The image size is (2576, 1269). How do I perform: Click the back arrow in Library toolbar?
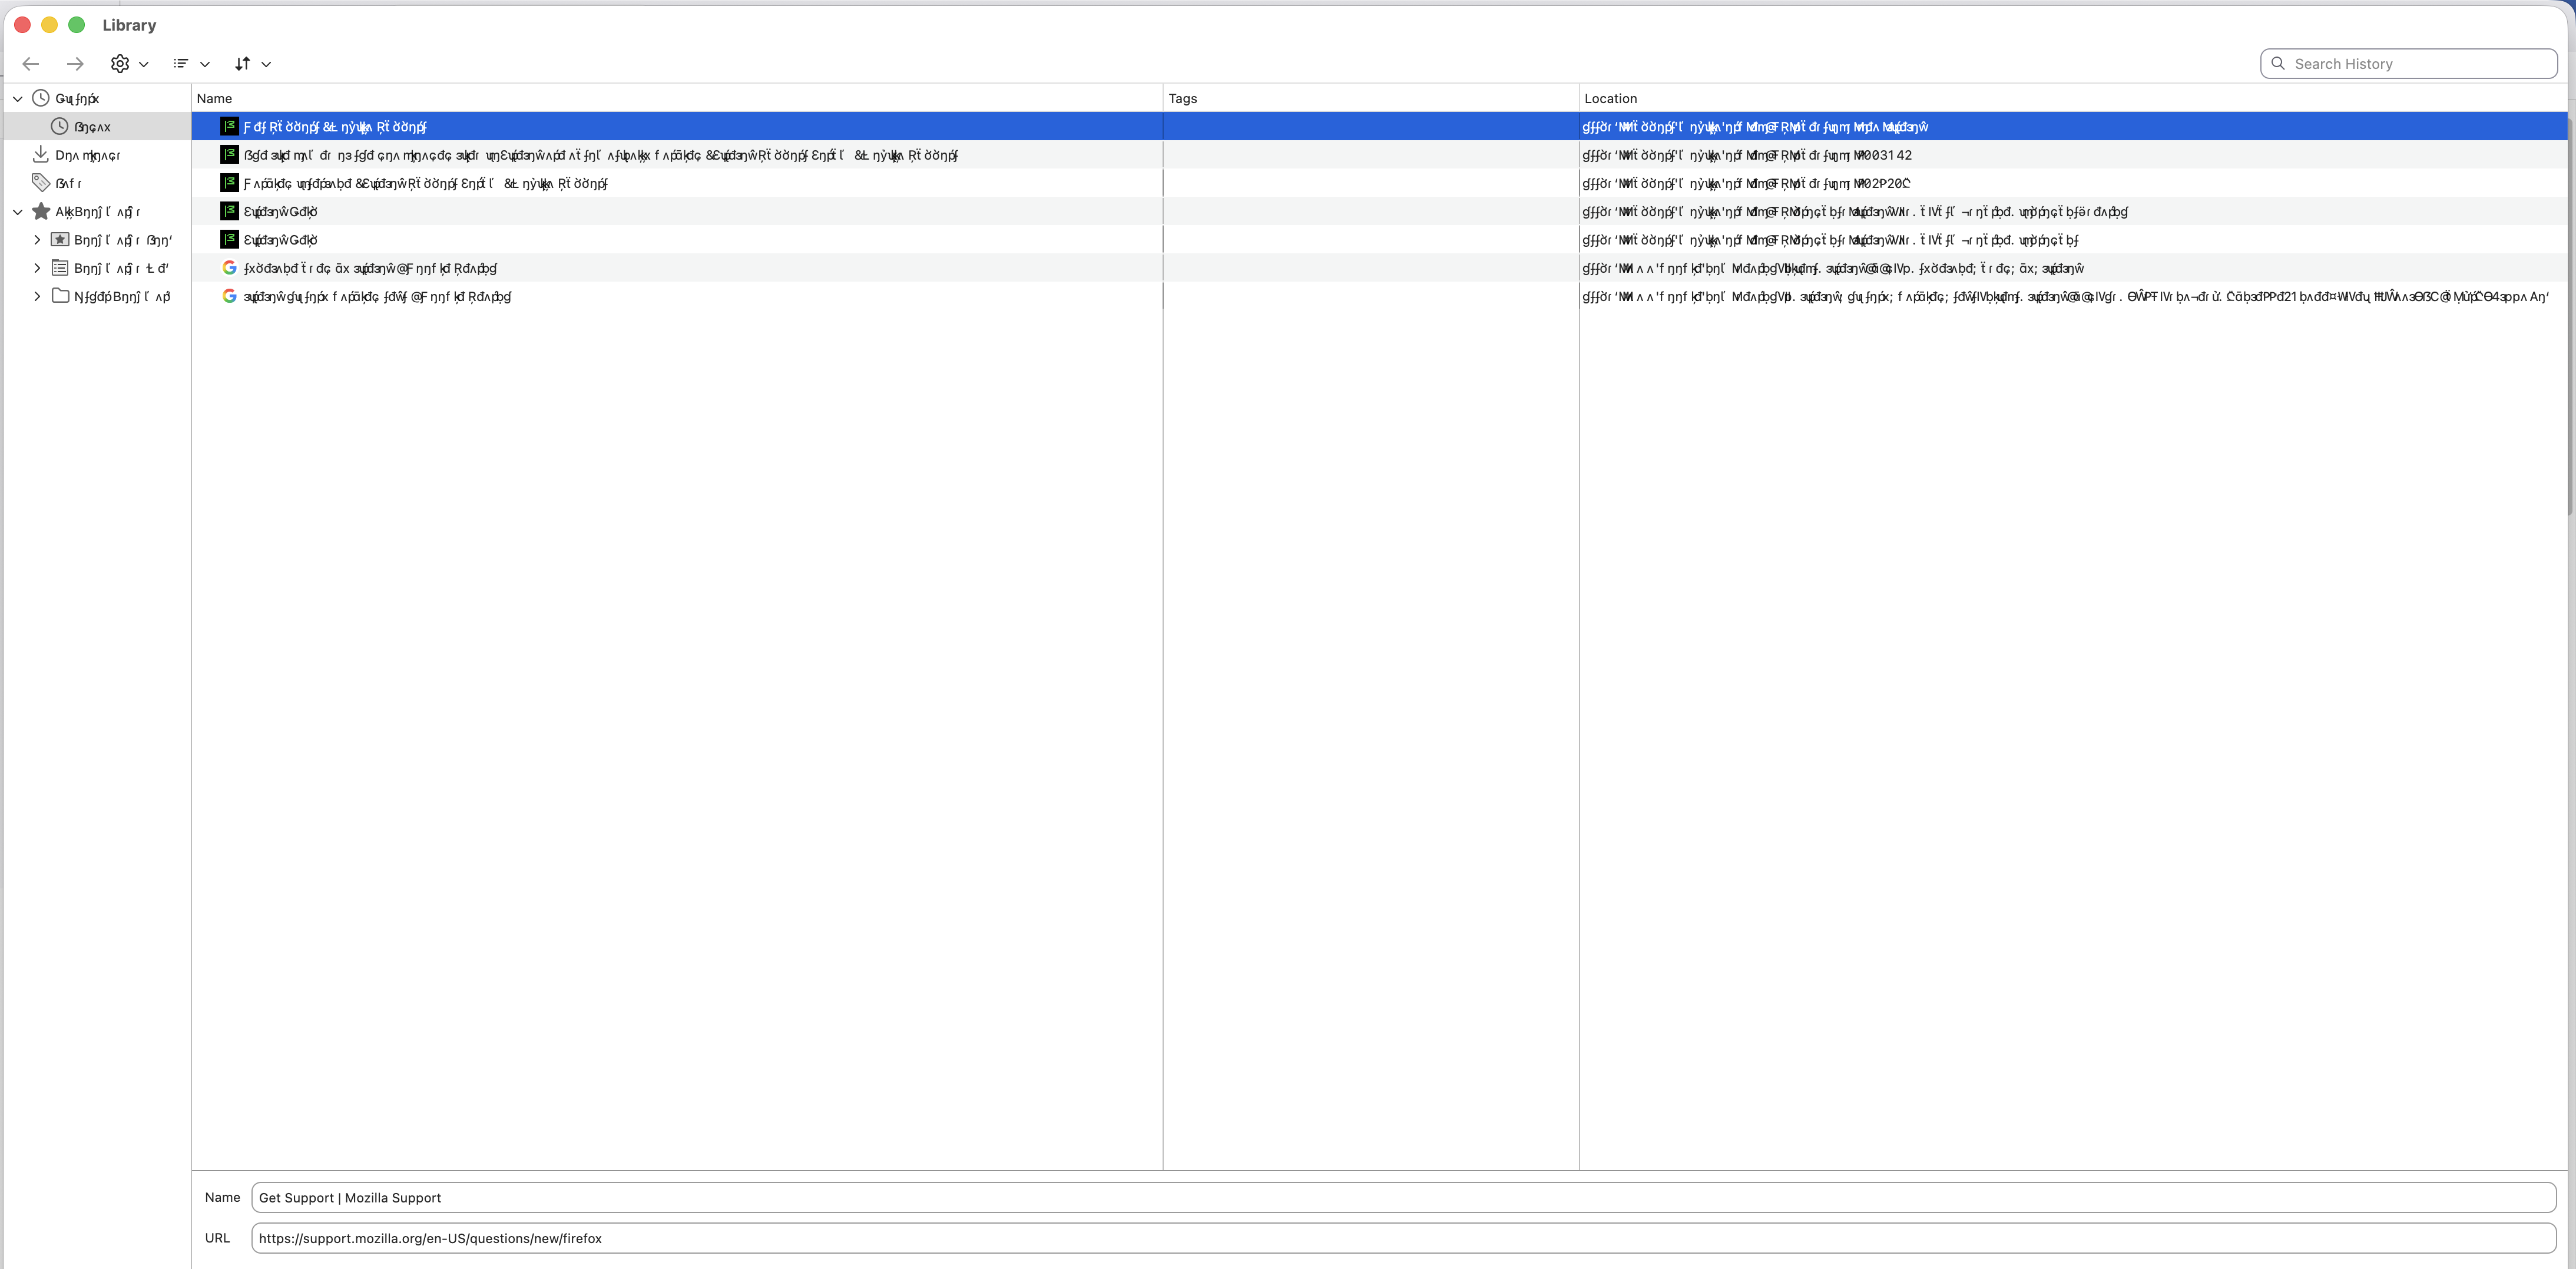pos(31,64)
